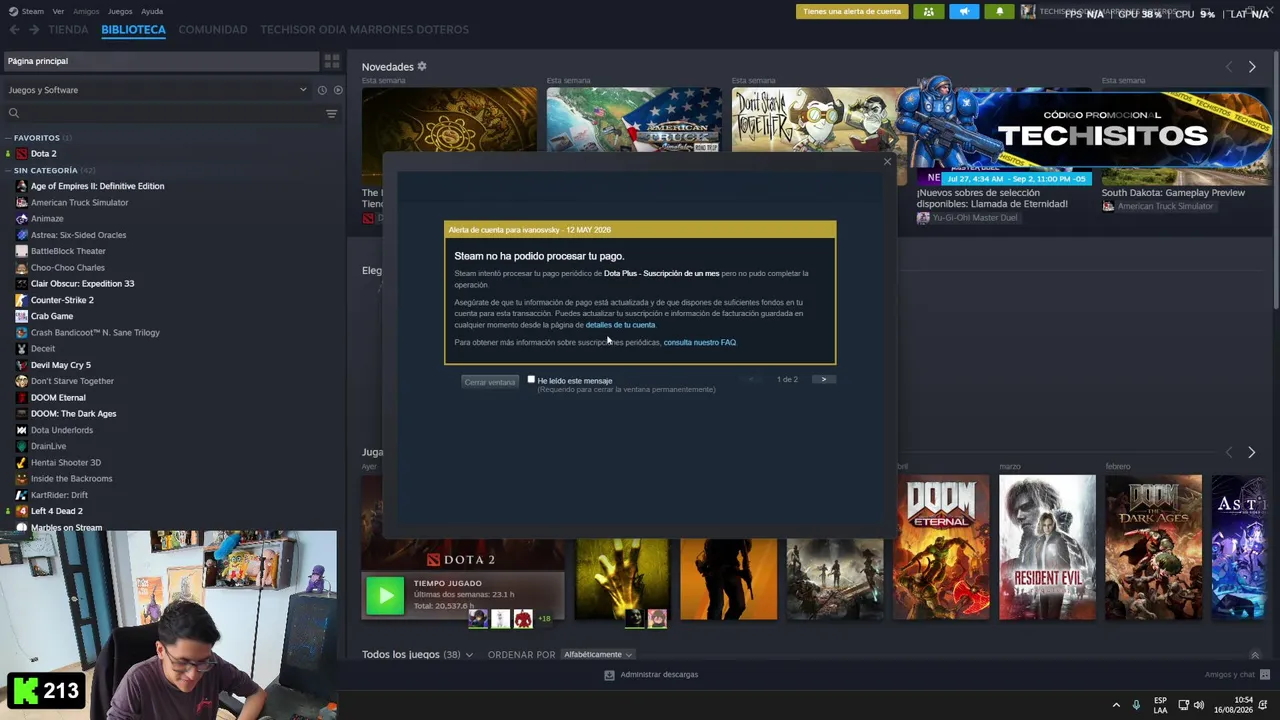Go to the TIENDA tab
Image resolution: width=1280 pixels, height=720 pixels.
click(68, 30)
